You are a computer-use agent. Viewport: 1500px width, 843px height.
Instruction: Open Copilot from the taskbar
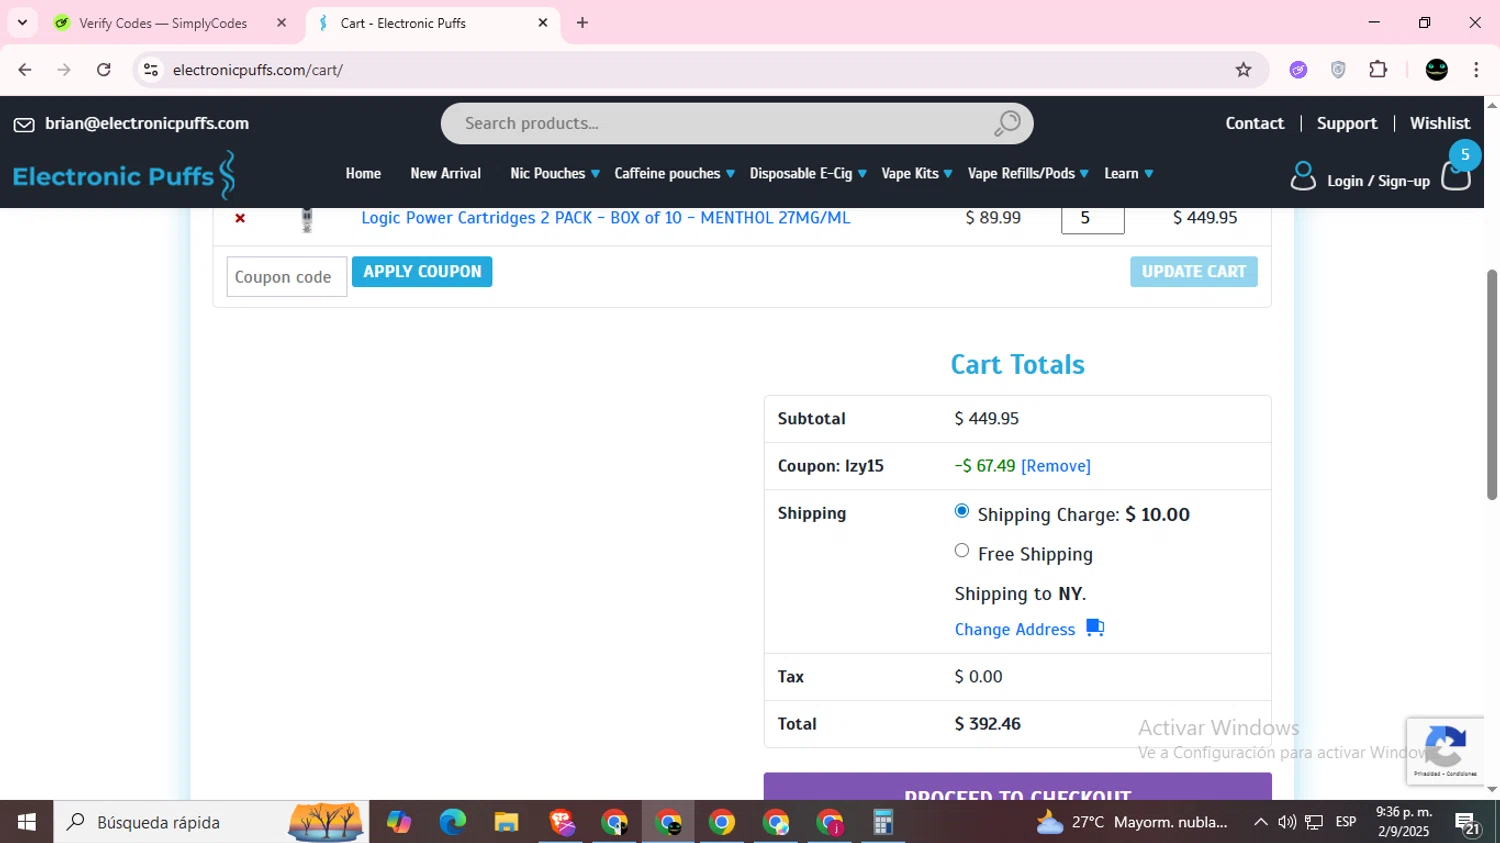click(x=399, y=822)
